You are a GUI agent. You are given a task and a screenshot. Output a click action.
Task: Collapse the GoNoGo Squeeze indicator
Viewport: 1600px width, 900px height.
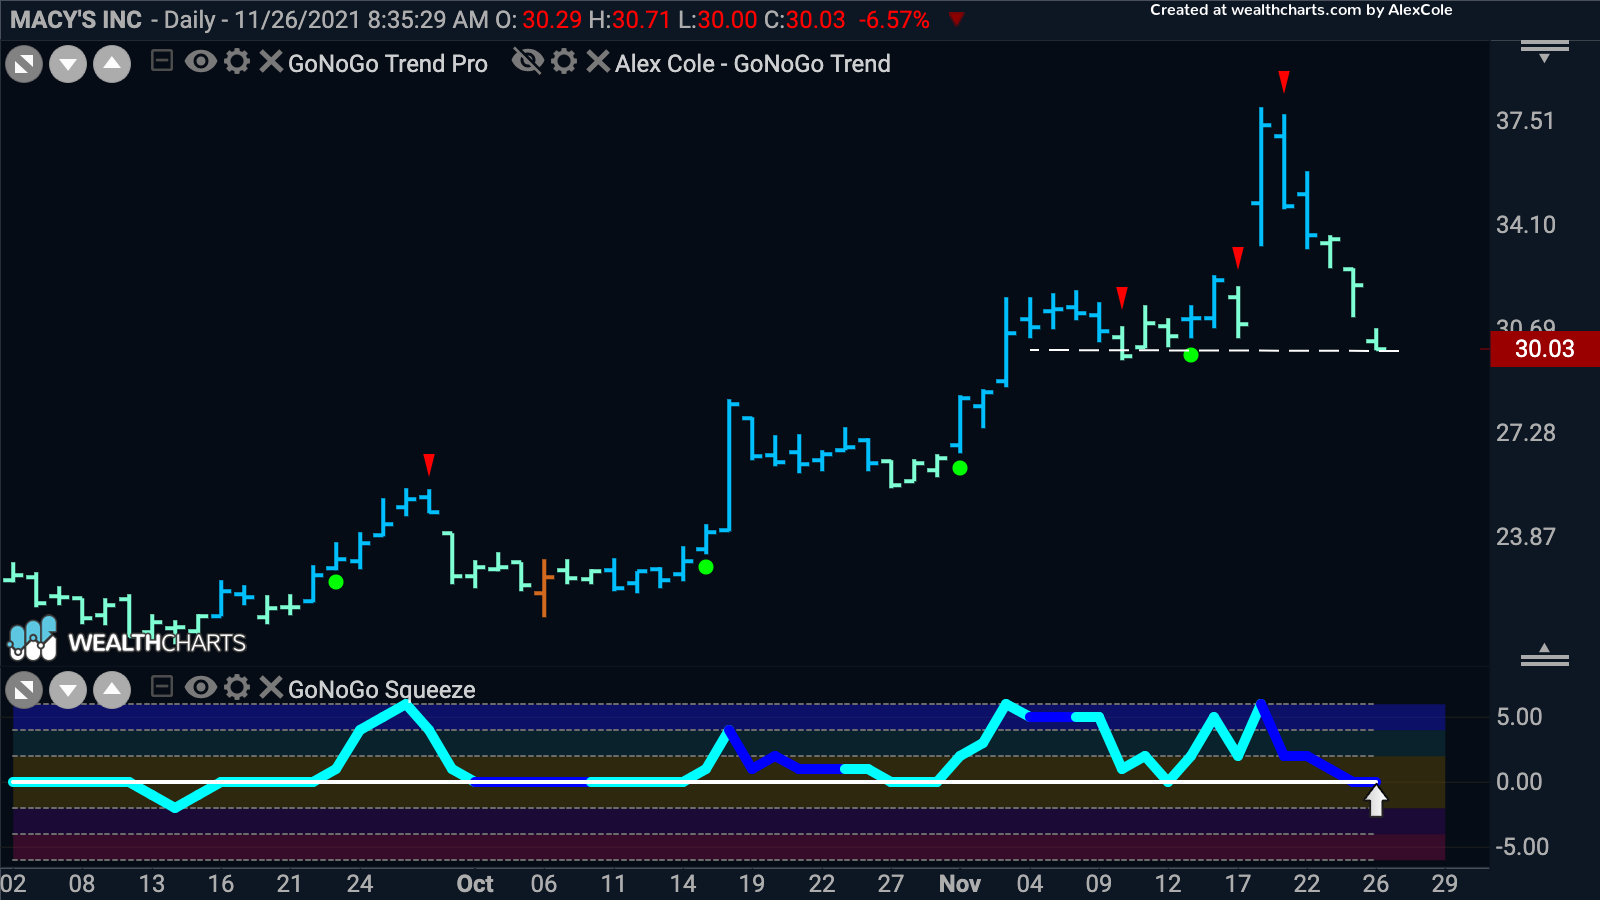point(162,687)
